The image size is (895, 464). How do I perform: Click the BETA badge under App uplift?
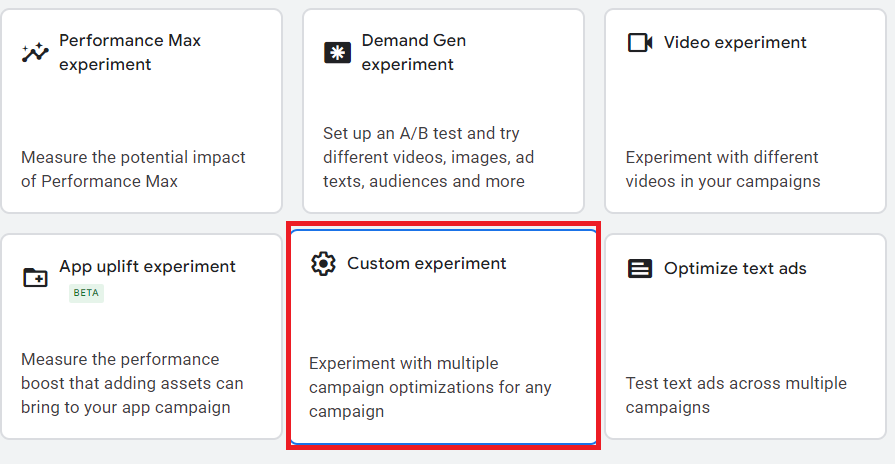coord(86,293)
